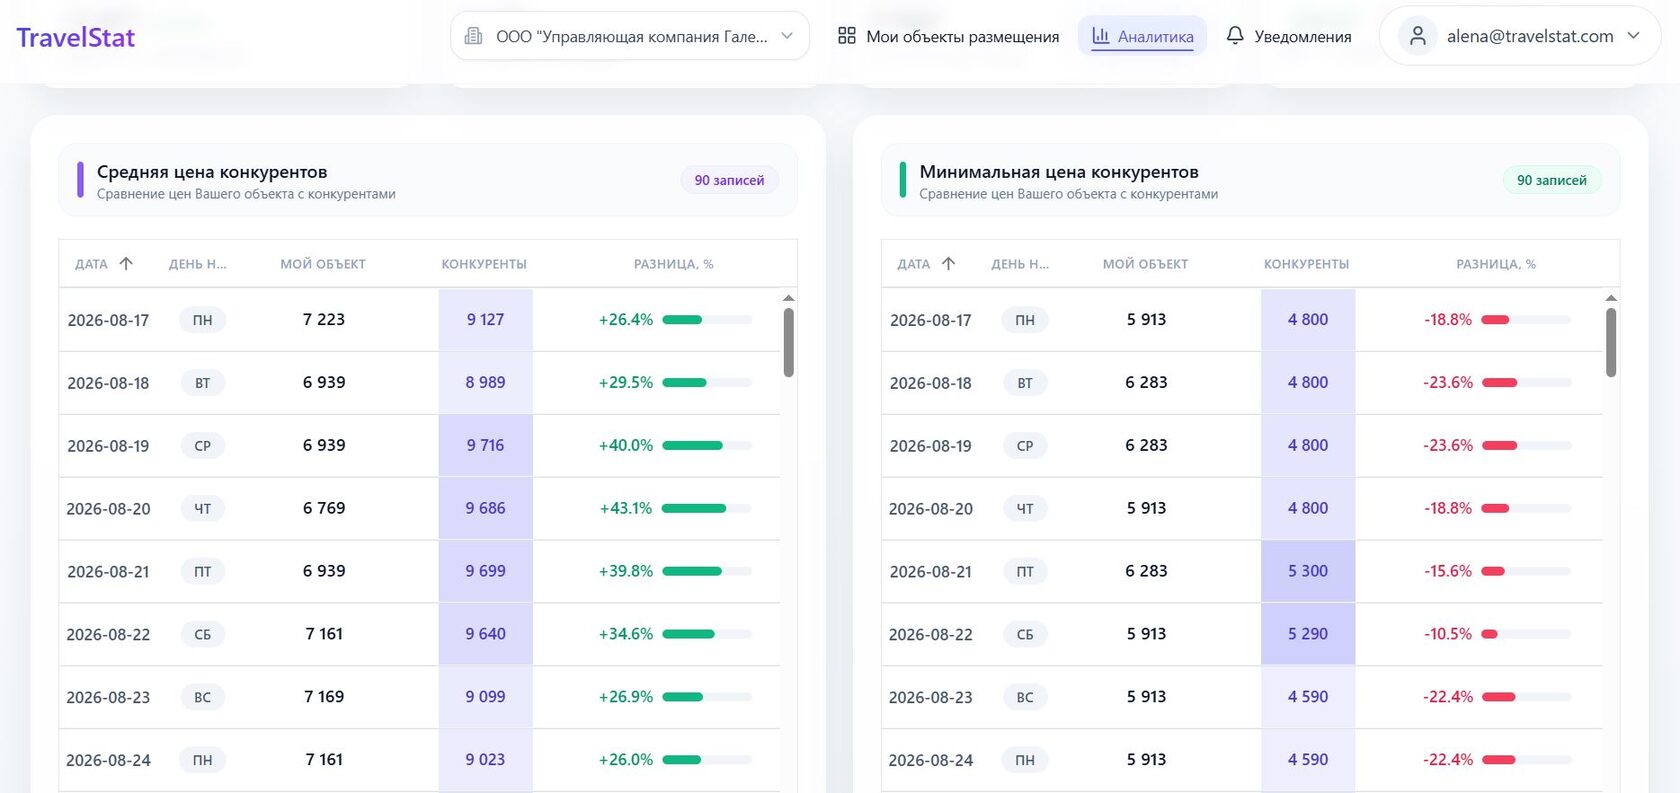This screenshot has height=793, width=1680.
Task: Click the purple 90 записей badge
Action: pyautogui.click(x=729, y=180)
